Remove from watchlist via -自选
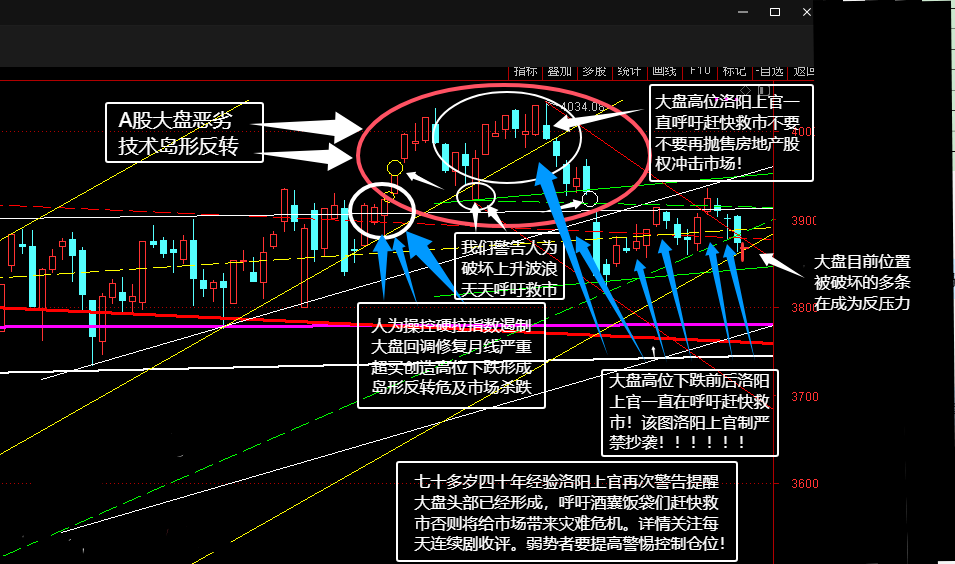 769,72
